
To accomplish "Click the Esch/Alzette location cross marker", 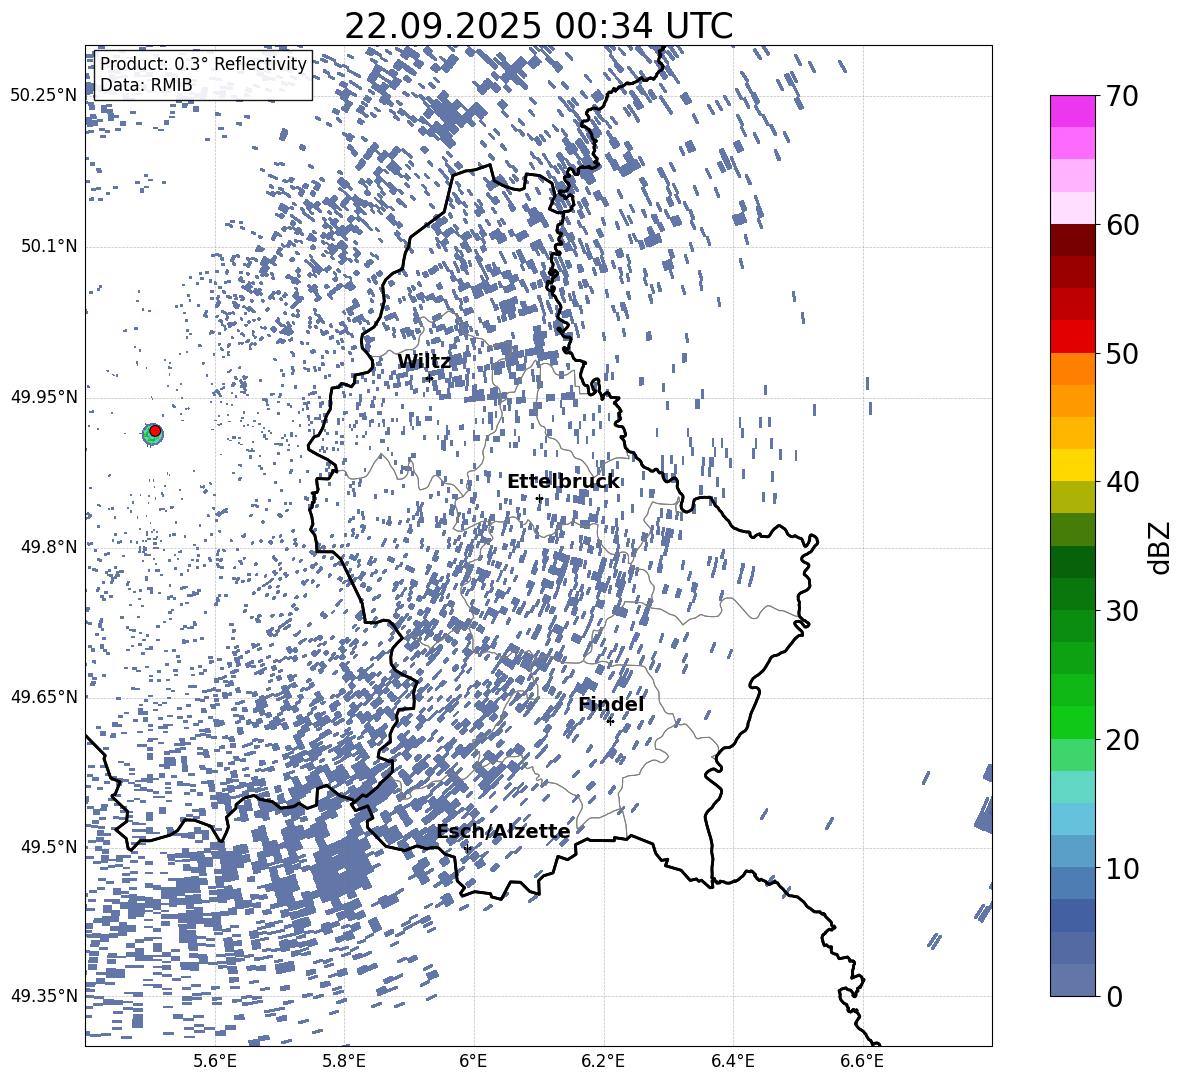I will pos(467,848).
